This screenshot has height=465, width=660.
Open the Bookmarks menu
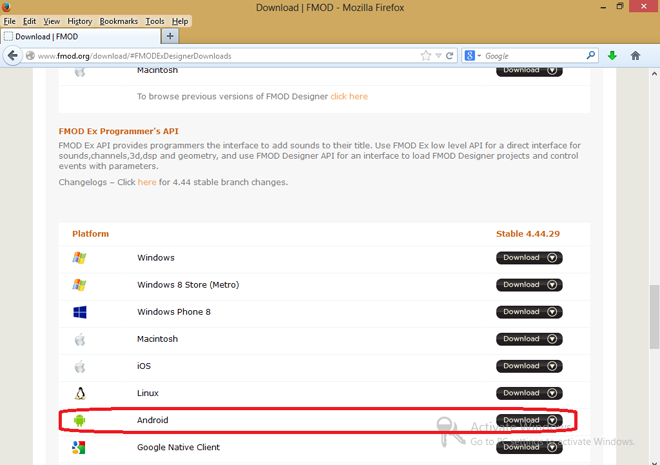click(118, 21)
